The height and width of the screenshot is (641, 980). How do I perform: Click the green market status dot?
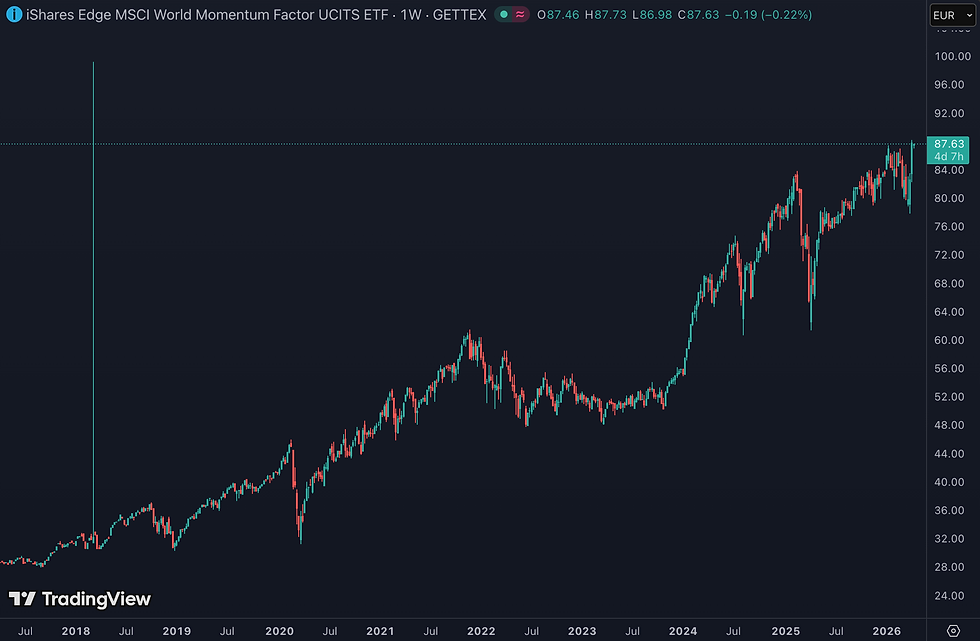tap(504, 14)
